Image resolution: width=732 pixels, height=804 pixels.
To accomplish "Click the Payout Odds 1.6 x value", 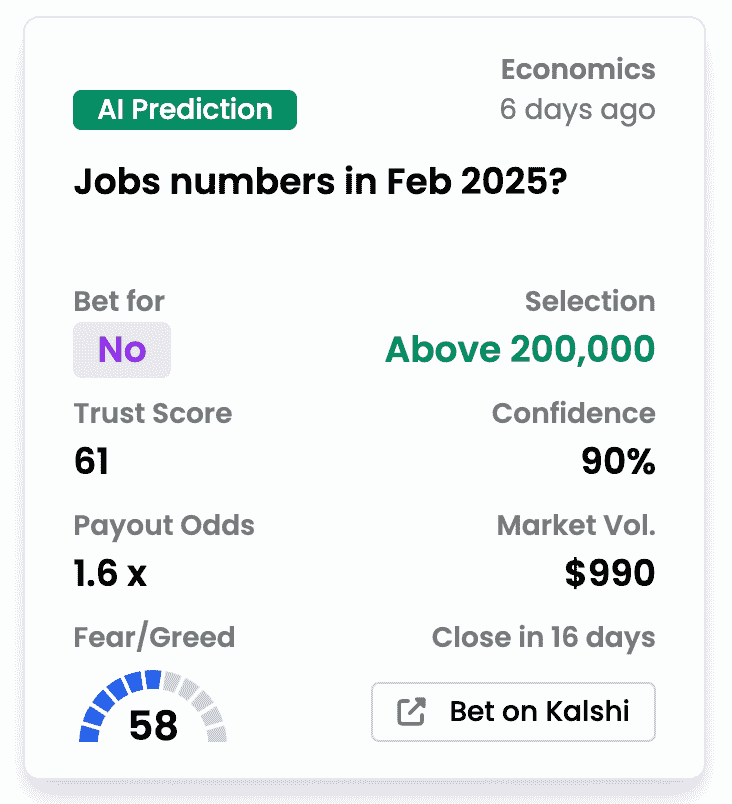I will (110, 573).
